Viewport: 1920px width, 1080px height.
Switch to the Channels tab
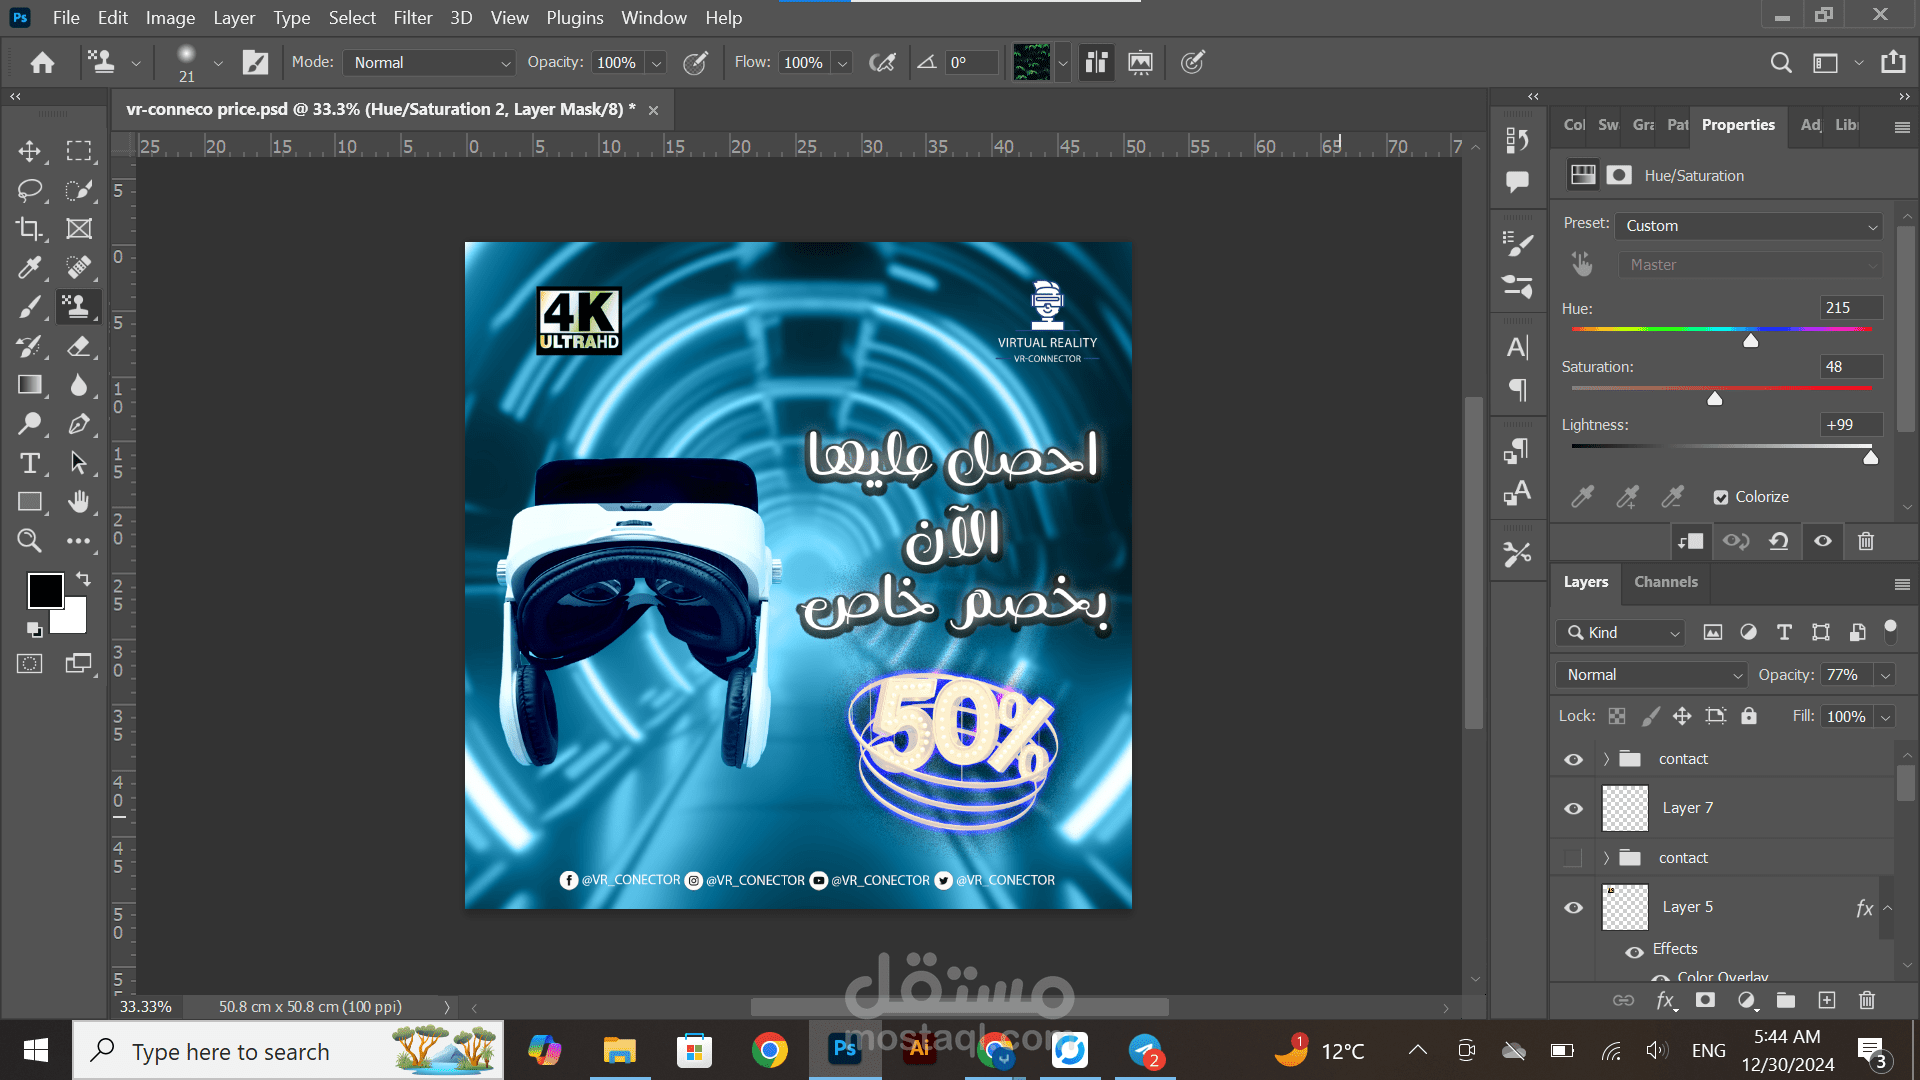(x=1665, y=582)
